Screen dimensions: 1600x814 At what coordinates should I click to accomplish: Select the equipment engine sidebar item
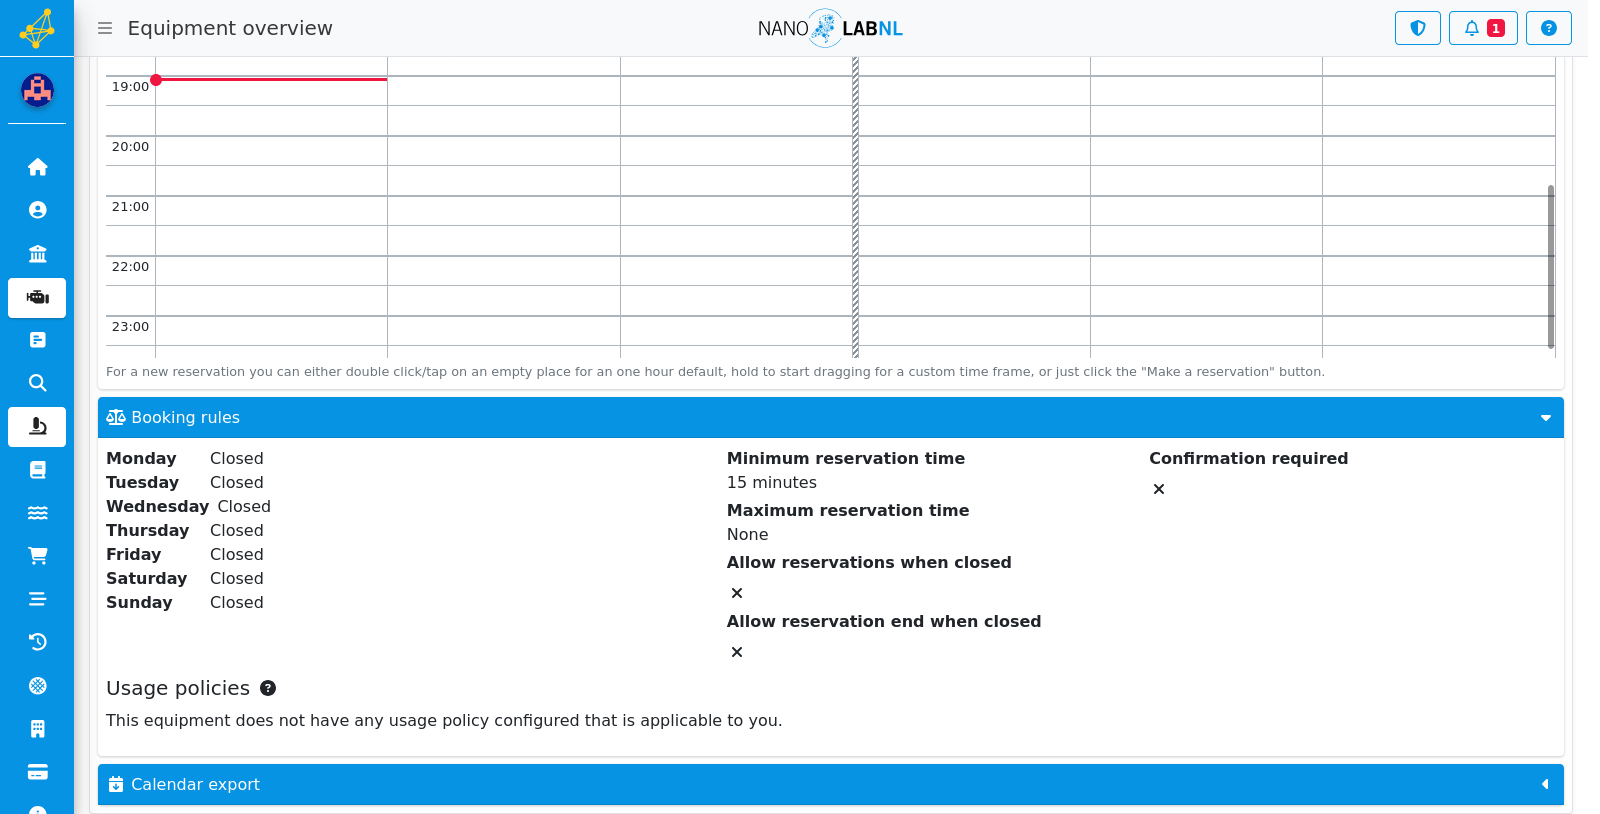37,298
